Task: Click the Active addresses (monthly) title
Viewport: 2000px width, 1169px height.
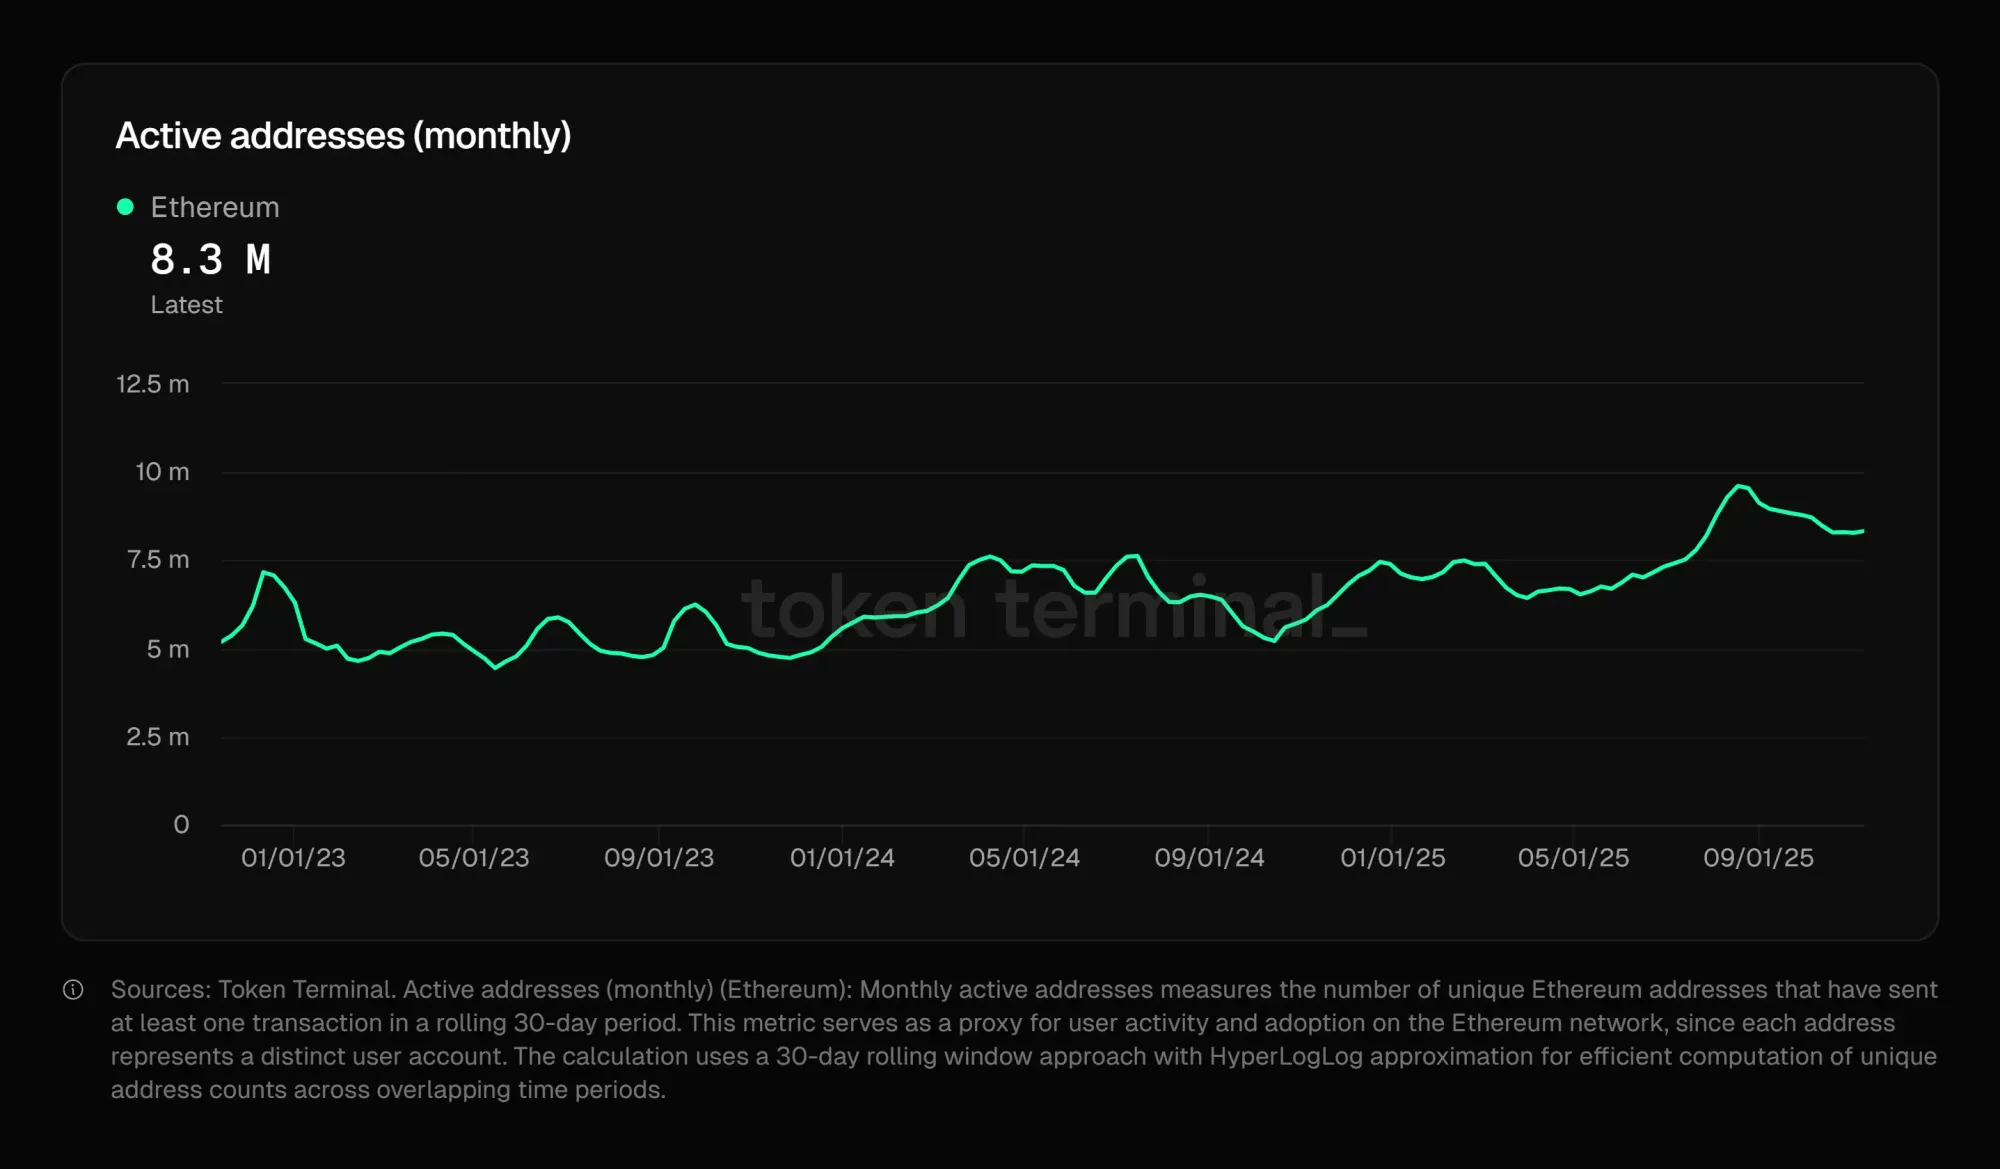Action: [343, 135]
